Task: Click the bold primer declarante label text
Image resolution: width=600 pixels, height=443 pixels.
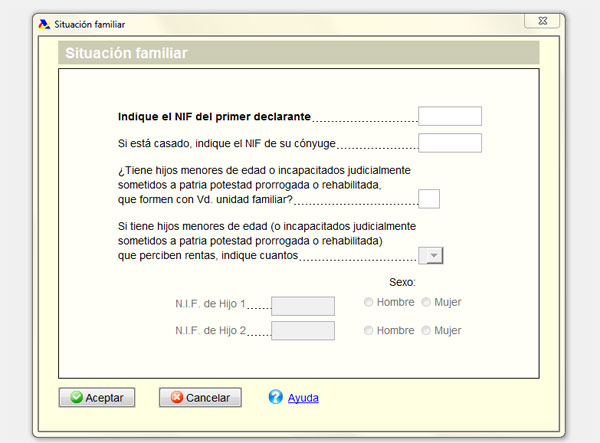Action: pos(214,116)
